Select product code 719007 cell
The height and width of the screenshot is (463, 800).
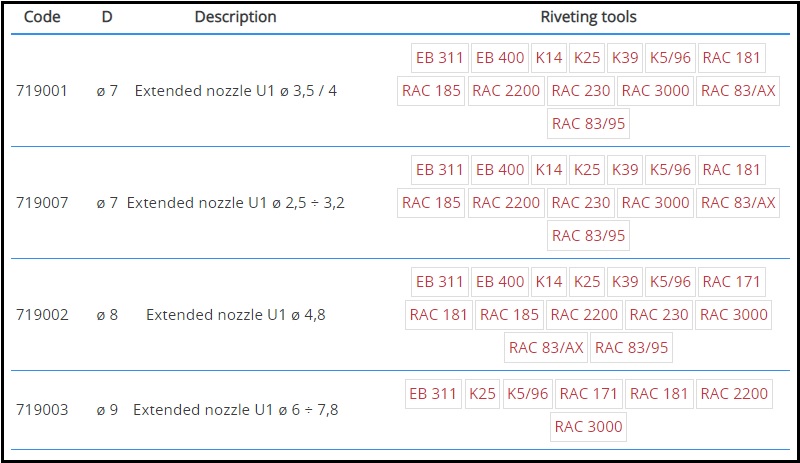42,203
